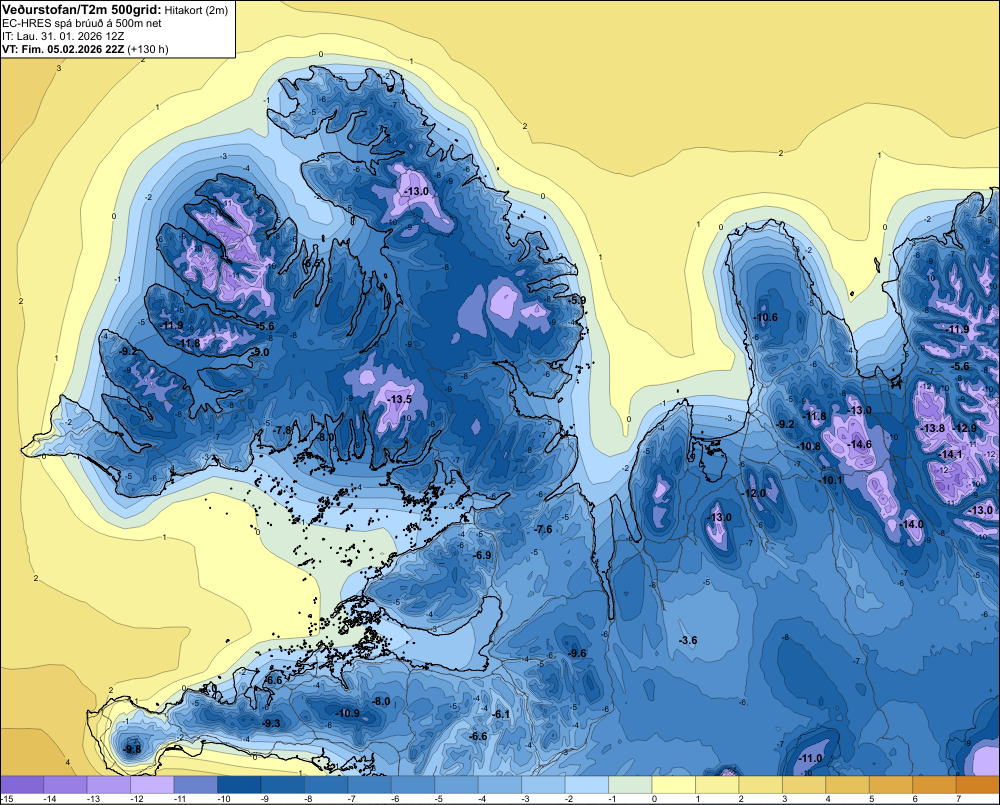Click the -12.9 temperature label
The height and width of the screenshot is (805, 1000).
[965, 428]
